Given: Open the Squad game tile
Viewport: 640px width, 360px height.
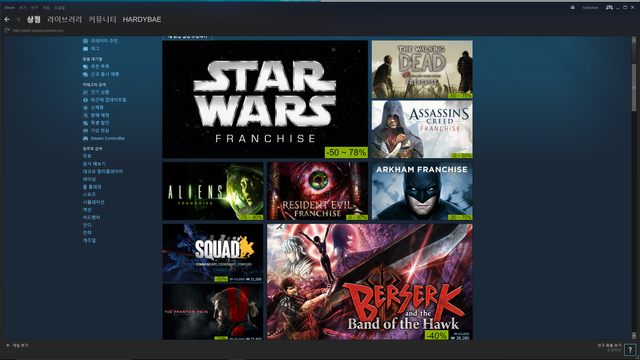Looking at the screenshot, I should (213, 253).
